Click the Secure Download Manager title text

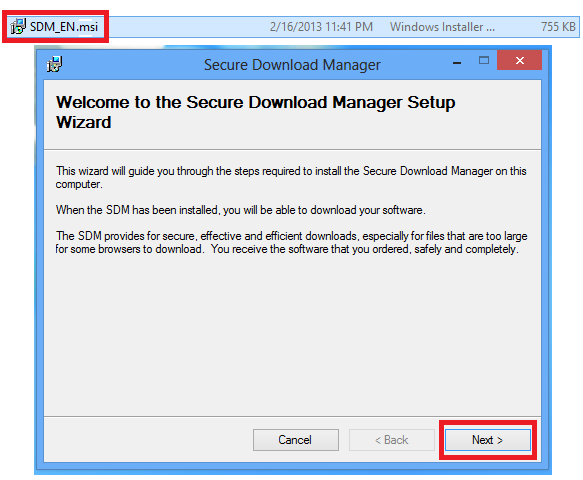point(292,65)
